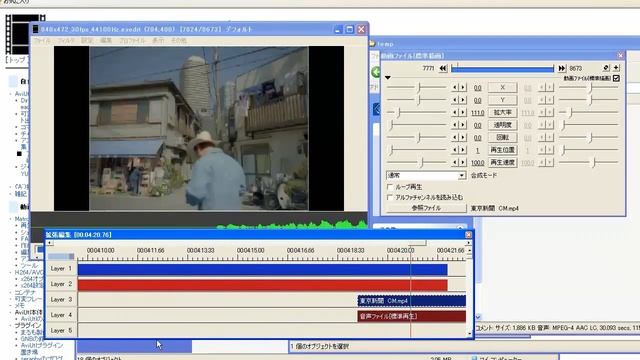
Task: Click the green back arrow in temp window
Action: pos(376,73)
